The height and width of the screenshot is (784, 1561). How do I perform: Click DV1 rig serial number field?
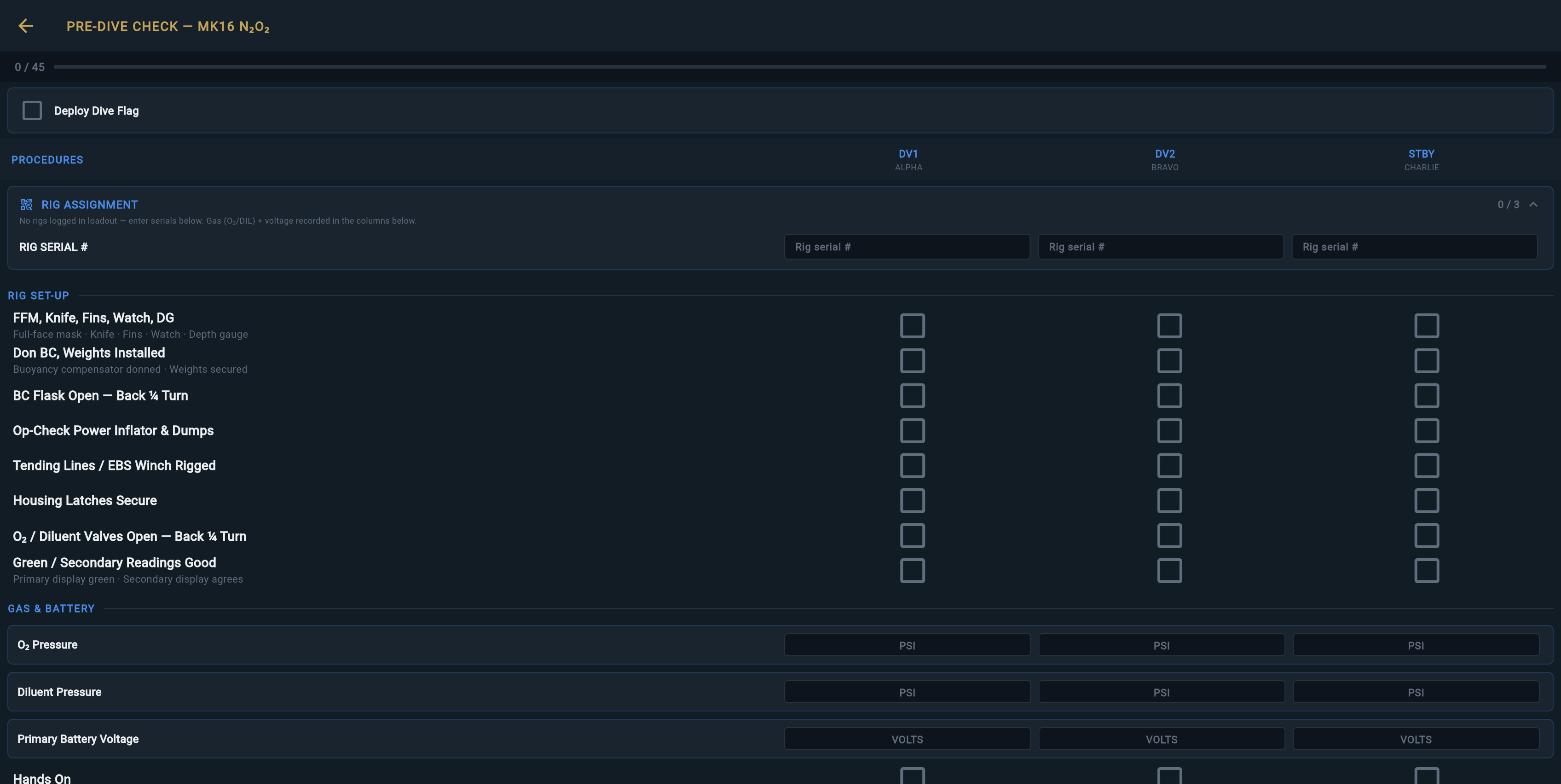click(907, 247)
